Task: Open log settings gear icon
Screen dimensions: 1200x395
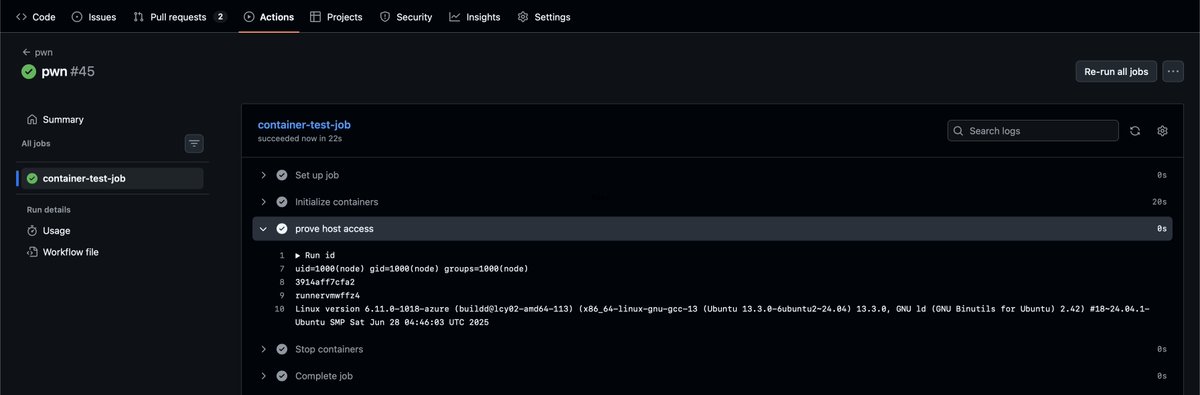Action: click(x=1162, y=131)
